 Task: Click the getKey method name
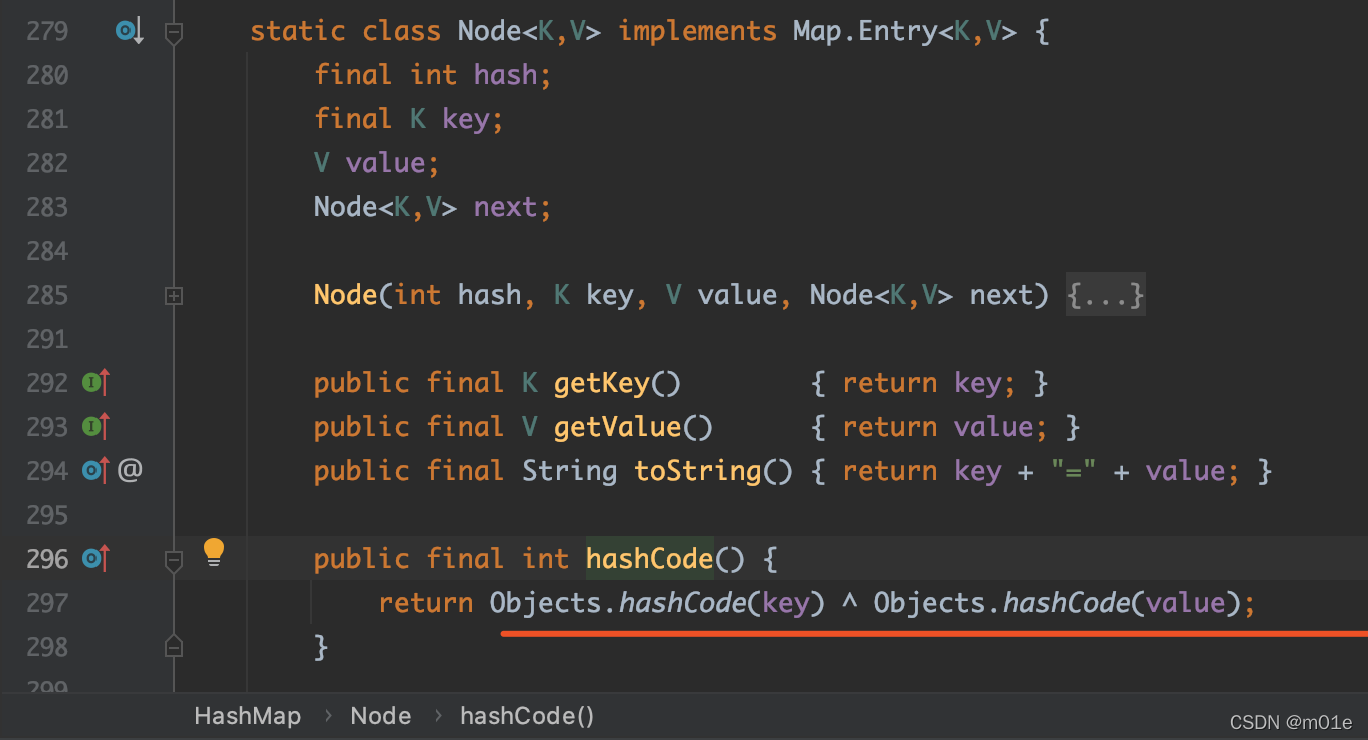tap(602, 383)
